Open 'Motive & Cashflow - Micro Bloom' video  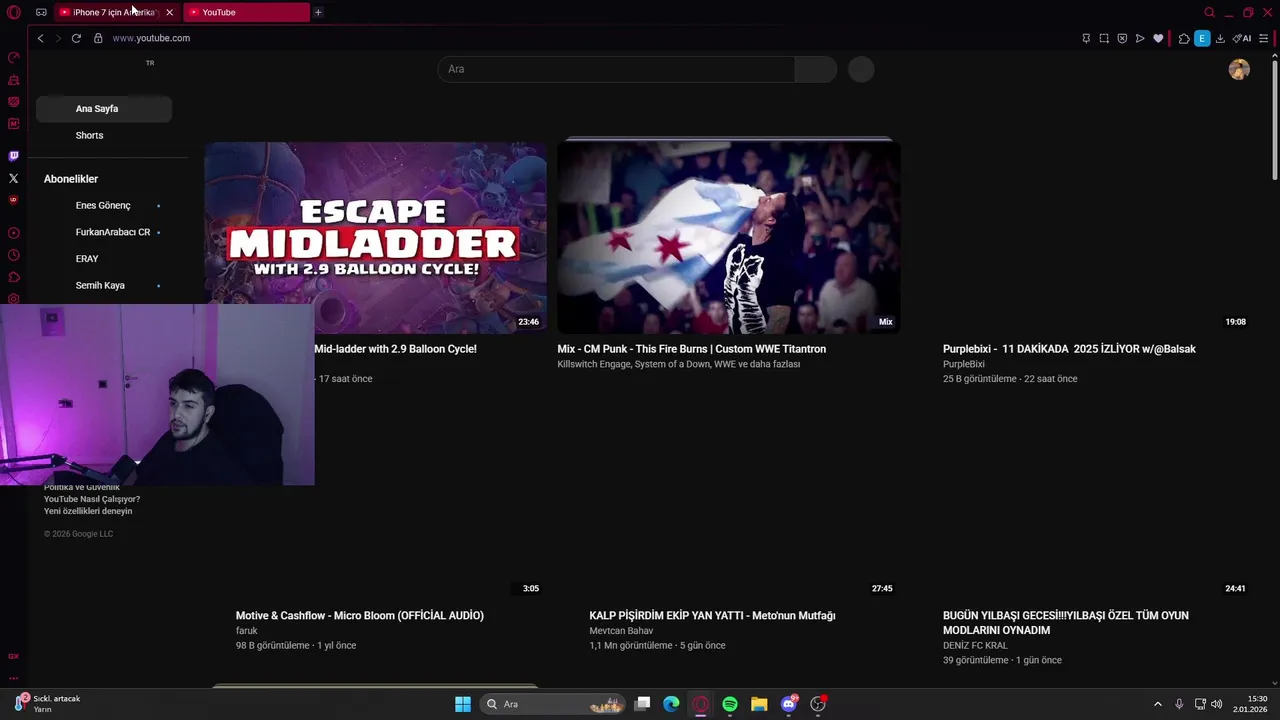coord(360,616)
